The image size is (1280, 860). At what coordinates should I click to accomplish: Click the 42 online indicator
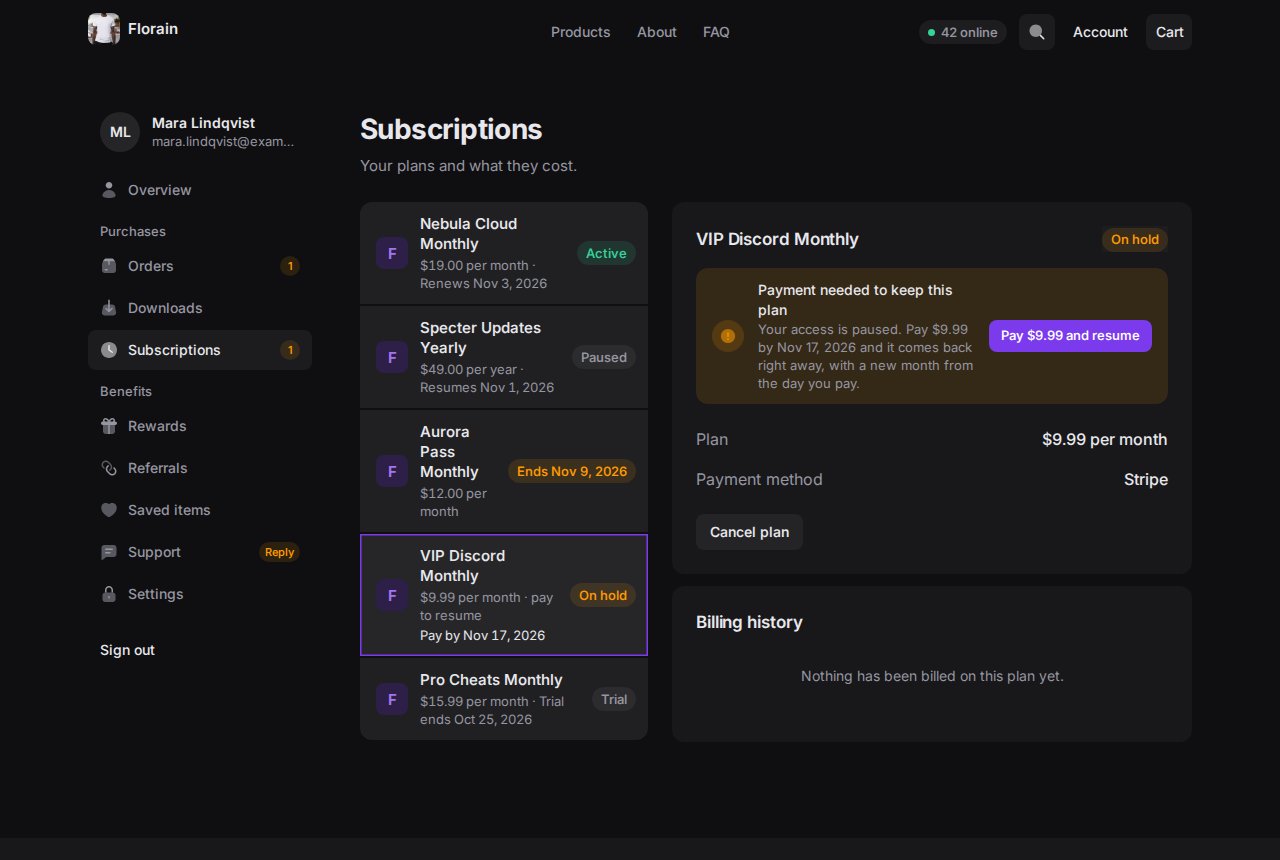pyautogui.click(x=963, y=32)
